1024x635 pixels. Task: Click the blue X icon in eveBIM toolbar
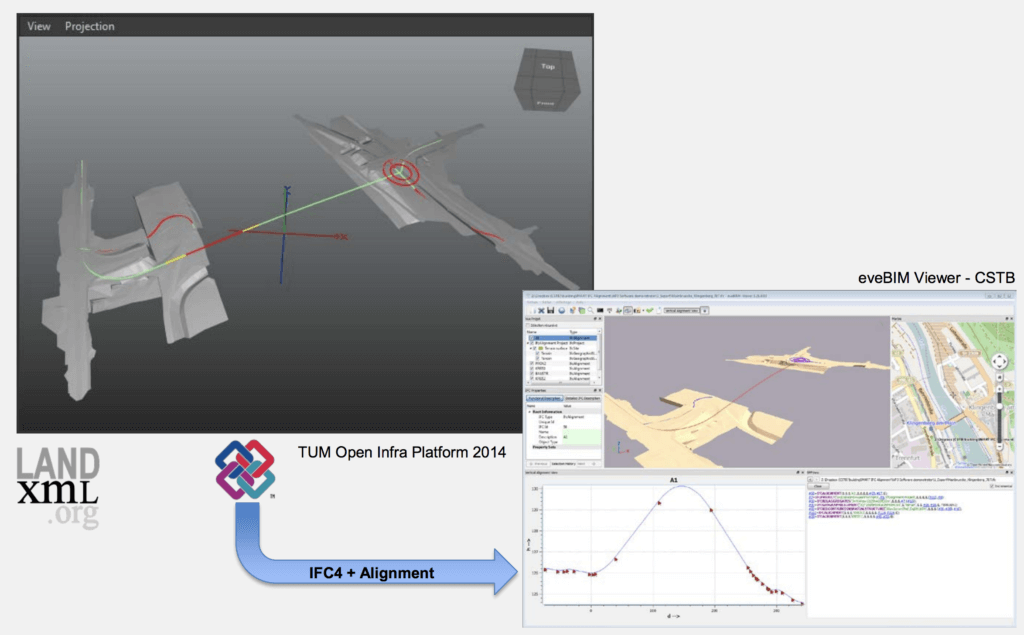click(541, 310)
